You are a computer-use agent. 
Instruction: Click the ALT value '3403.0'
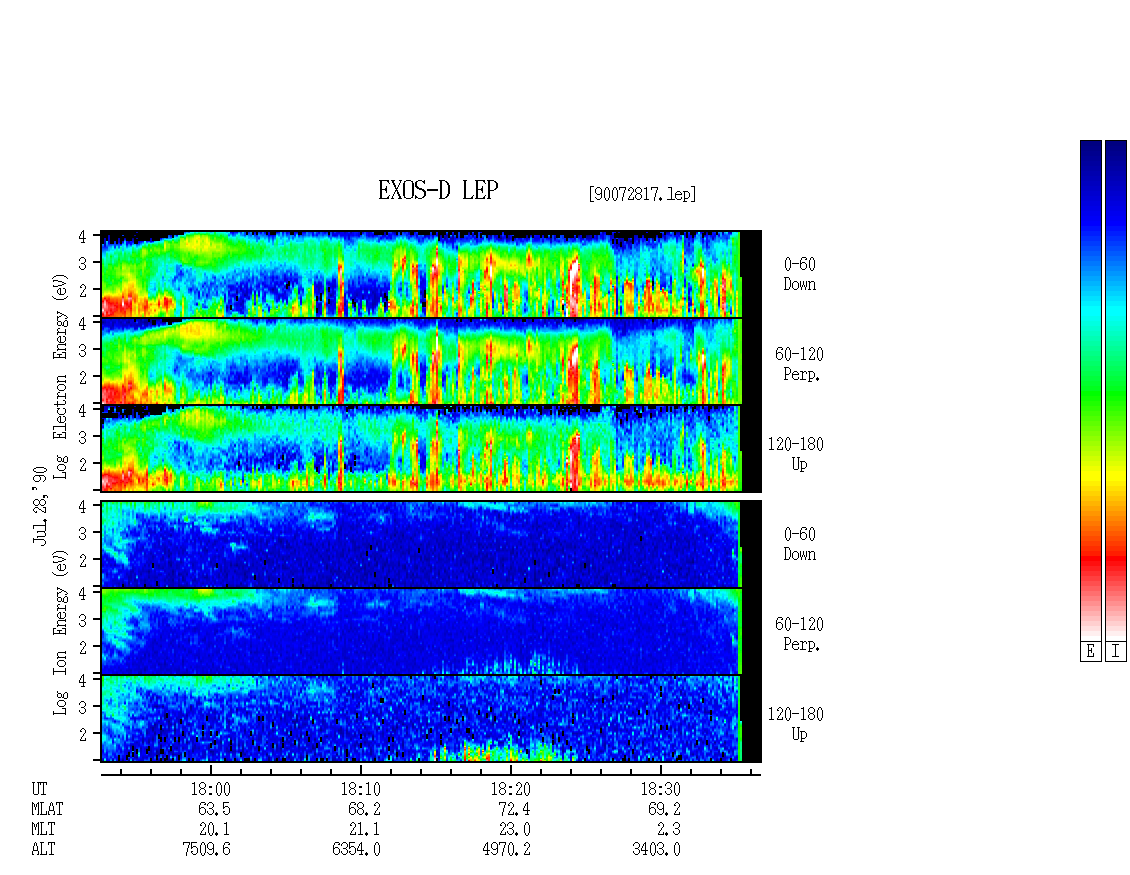point(656,850)
